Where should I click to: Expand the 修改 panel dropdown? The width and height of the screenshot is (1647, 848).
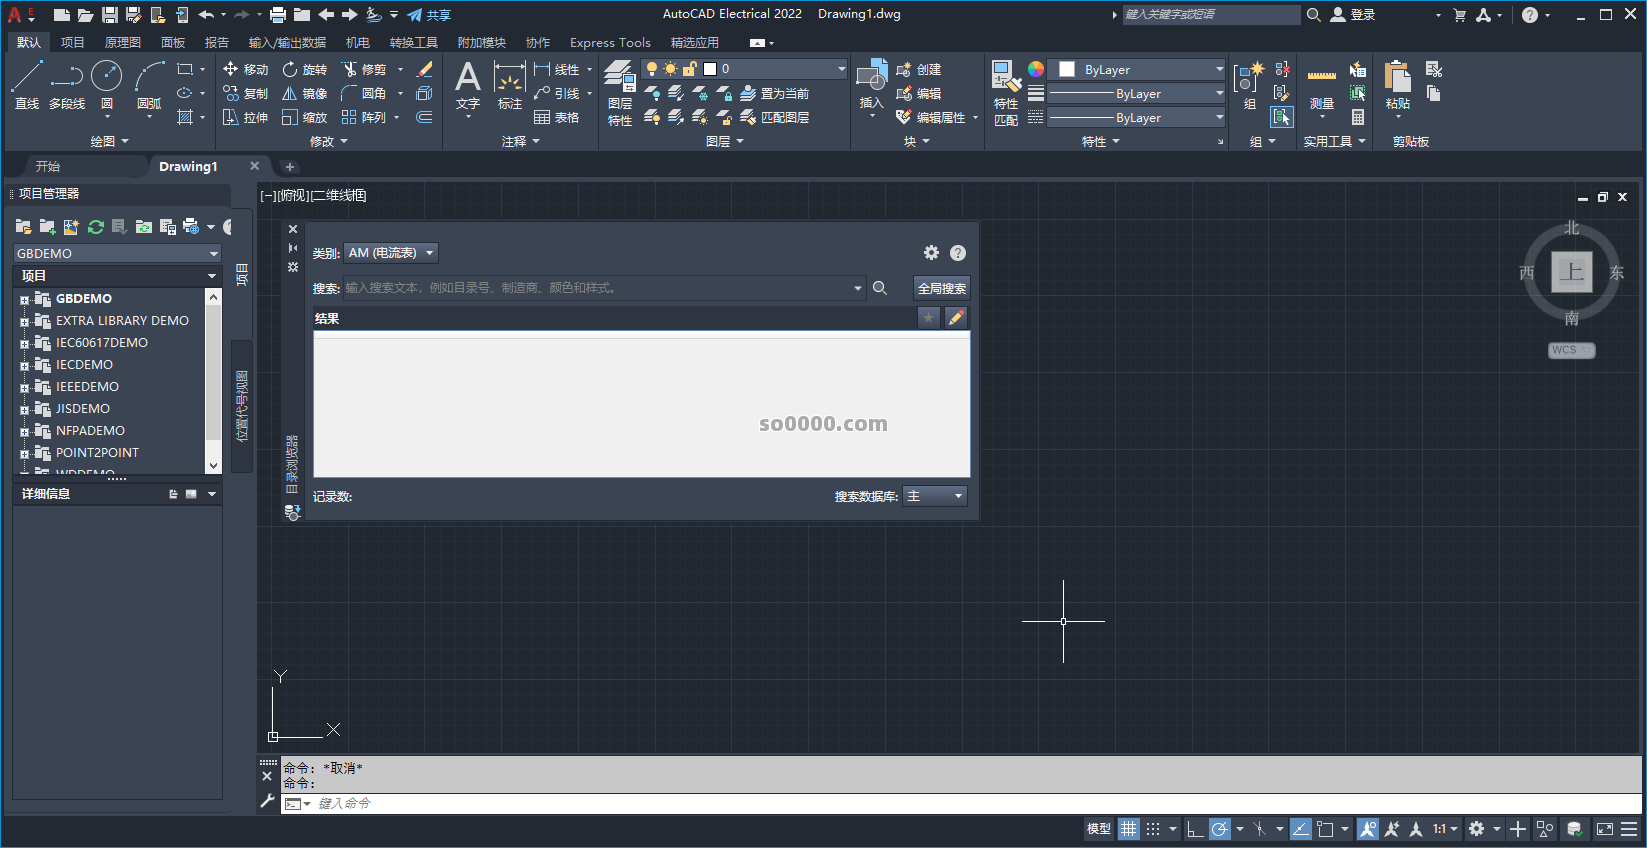pos(329,142)
